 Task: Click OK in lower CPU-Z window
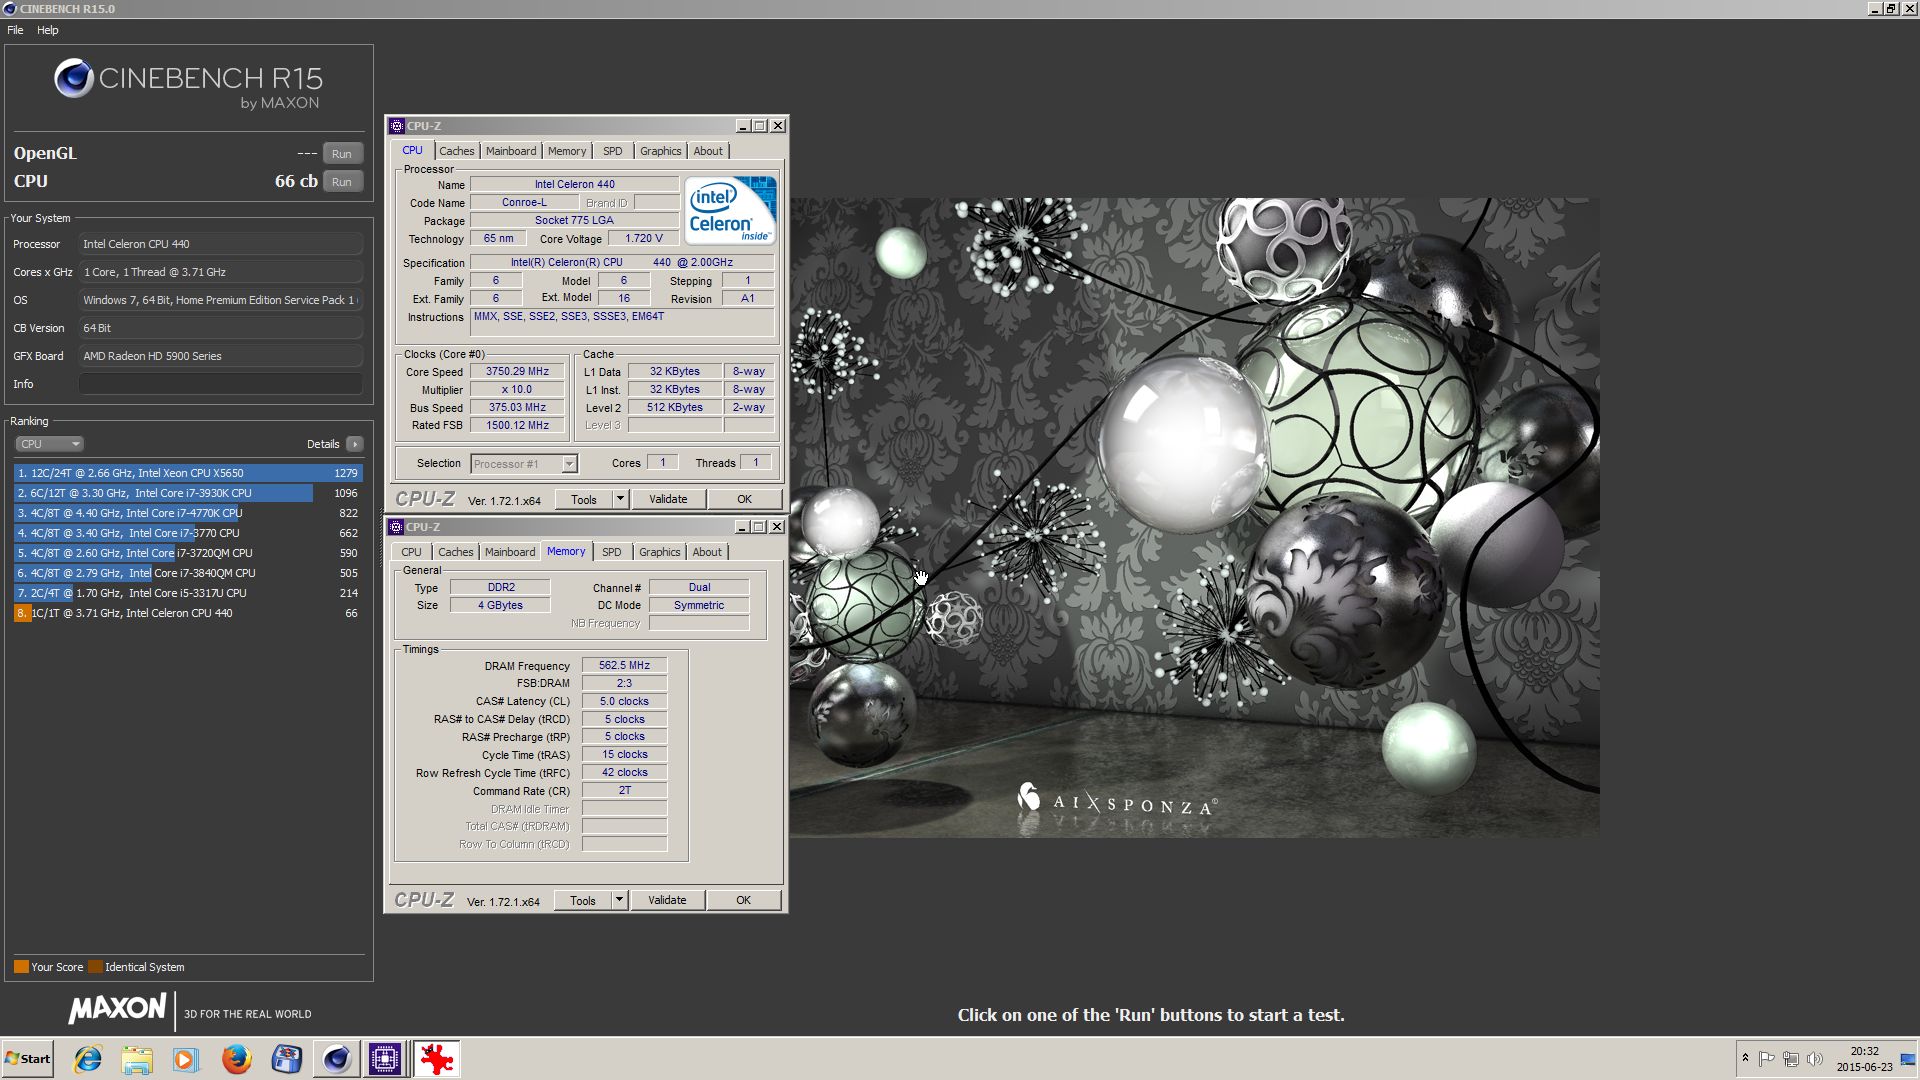click(743, 900)
